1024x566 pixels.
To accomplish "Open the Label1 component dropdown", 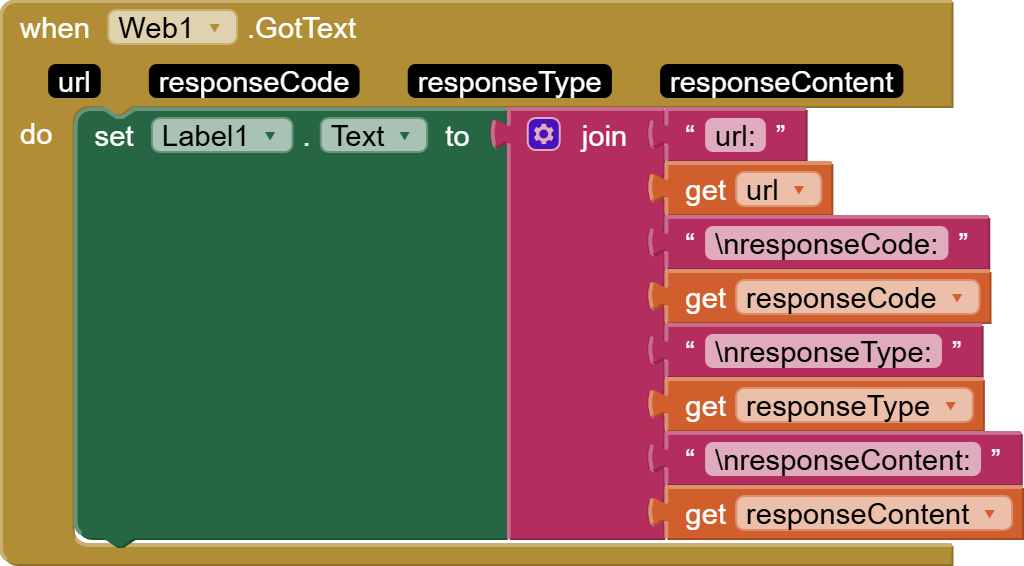I will click(269, 136).
